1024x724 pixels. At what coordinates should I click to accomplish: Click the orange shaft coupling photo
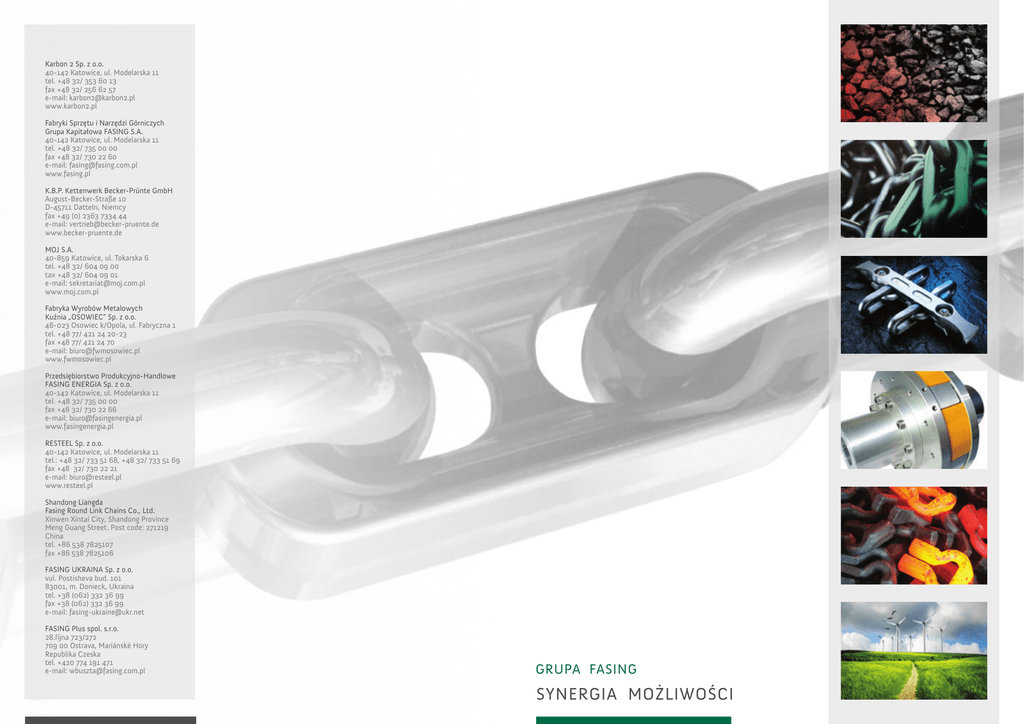914,420
